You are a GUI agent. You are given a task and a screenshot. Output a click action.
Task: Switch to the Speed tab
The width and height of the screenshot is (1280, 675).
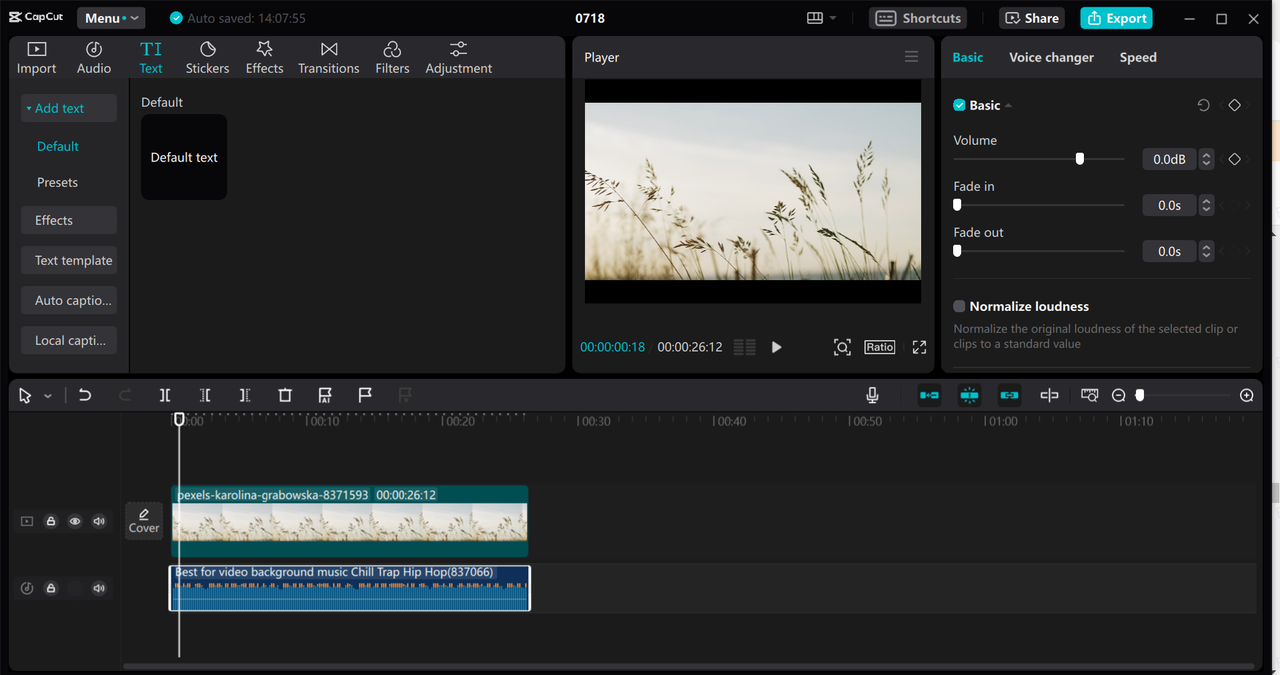tap(1138, 57)
